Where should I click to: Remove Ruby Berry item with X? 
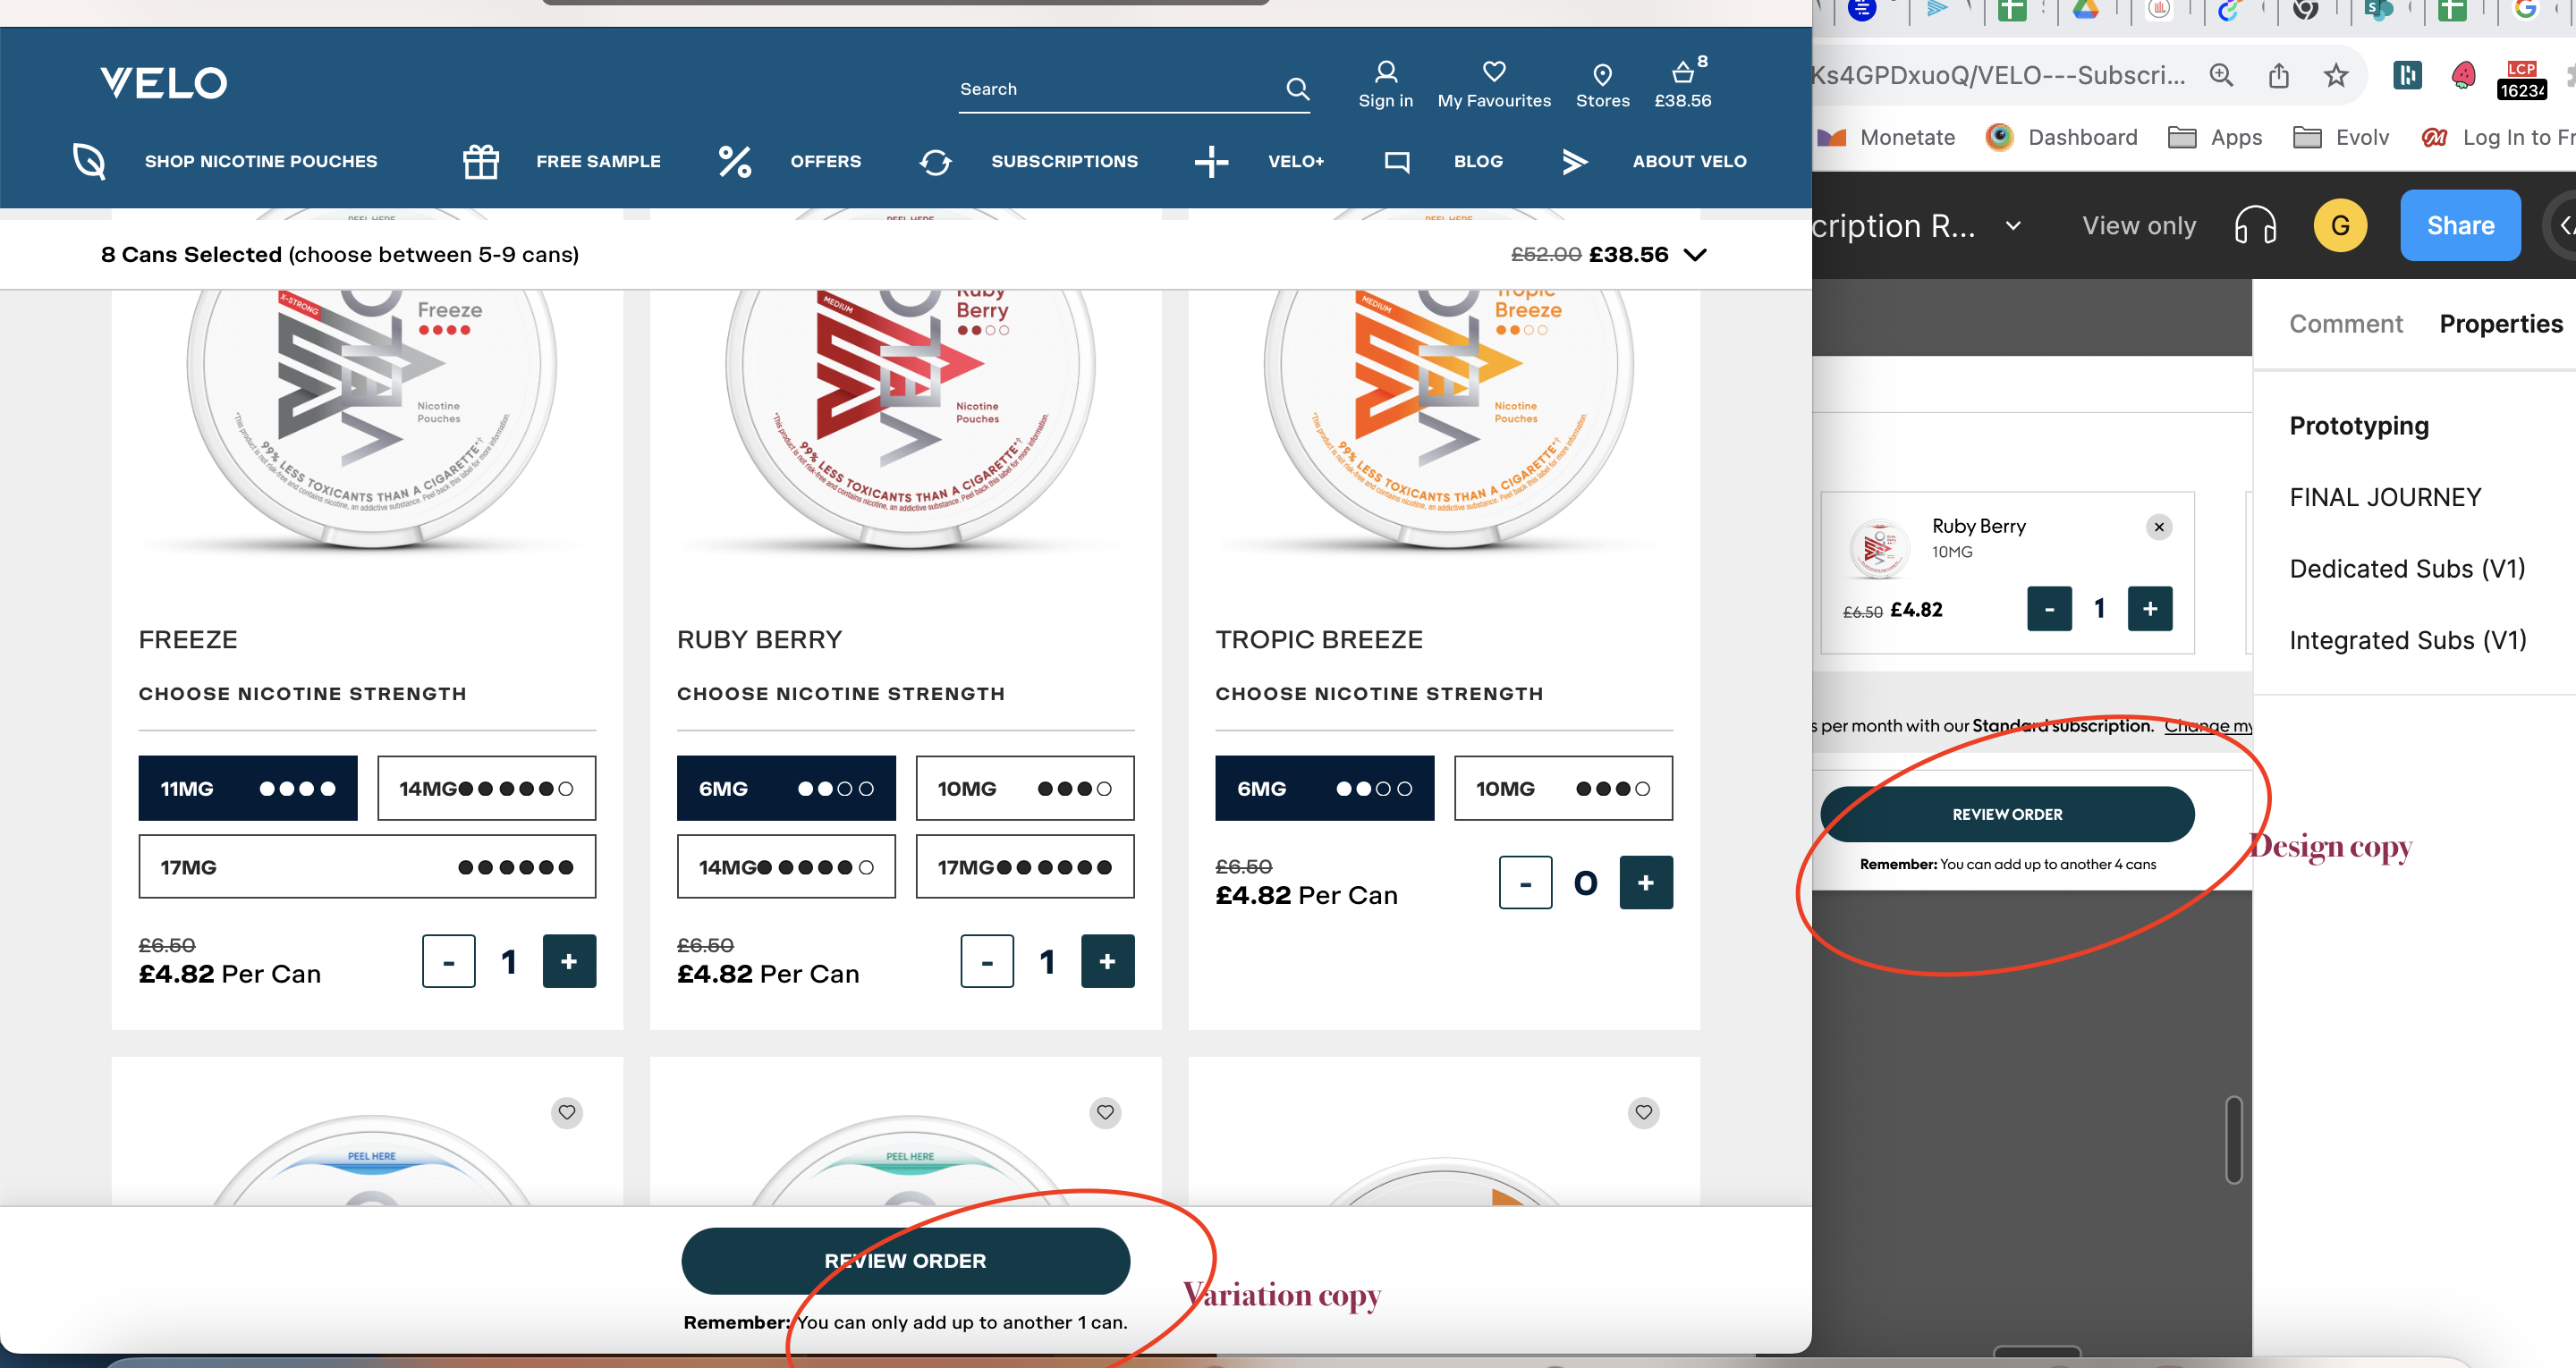coord(2159,527)
